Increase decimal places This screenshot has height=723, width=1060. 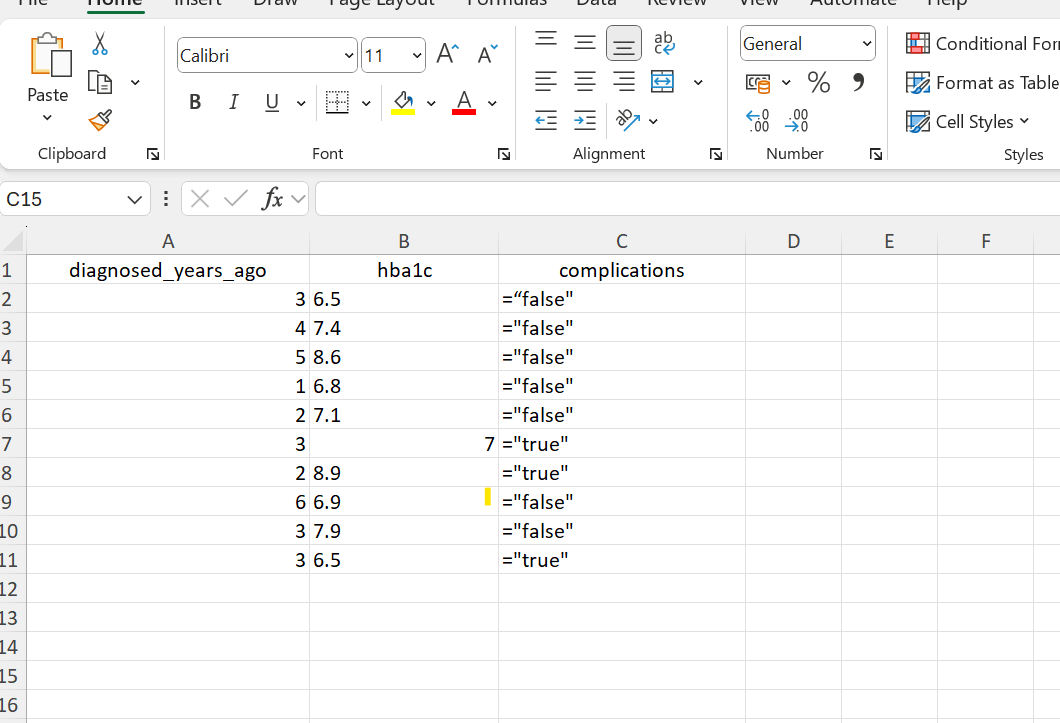coord(758,121)
